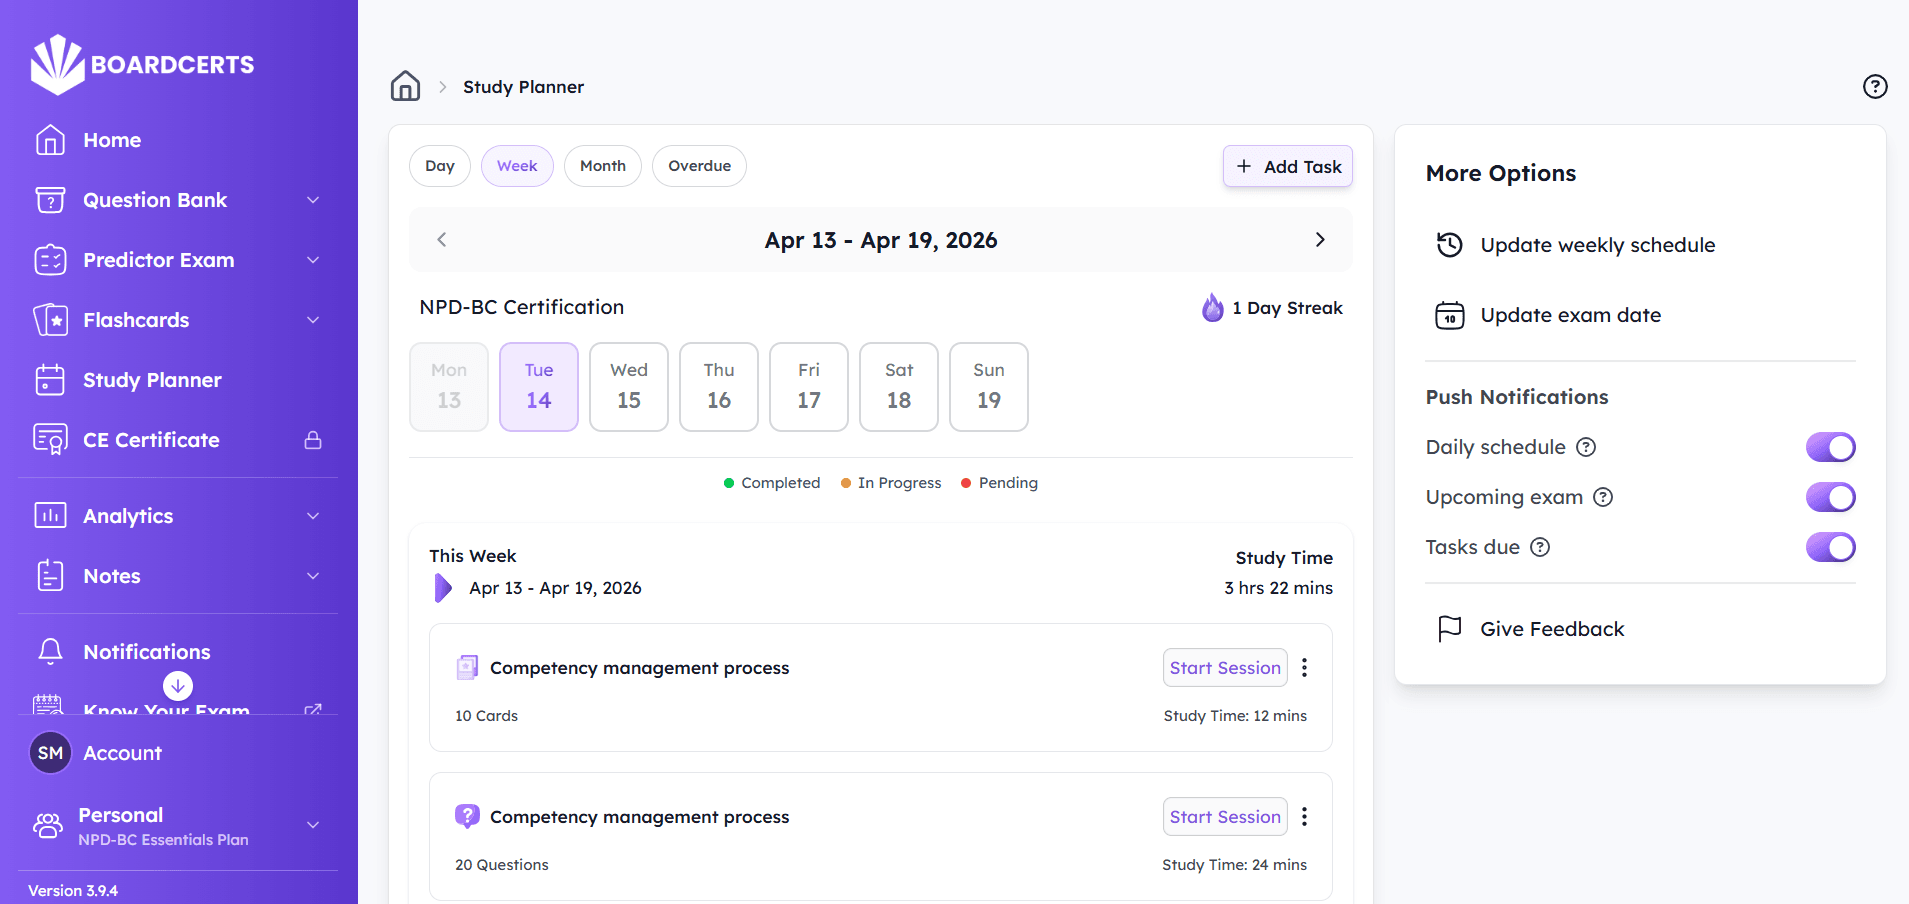Image resolution: width=1909 pixels, height=904 pixels.
Task: Expand the Personal plan selector
Action: (312, 826)
